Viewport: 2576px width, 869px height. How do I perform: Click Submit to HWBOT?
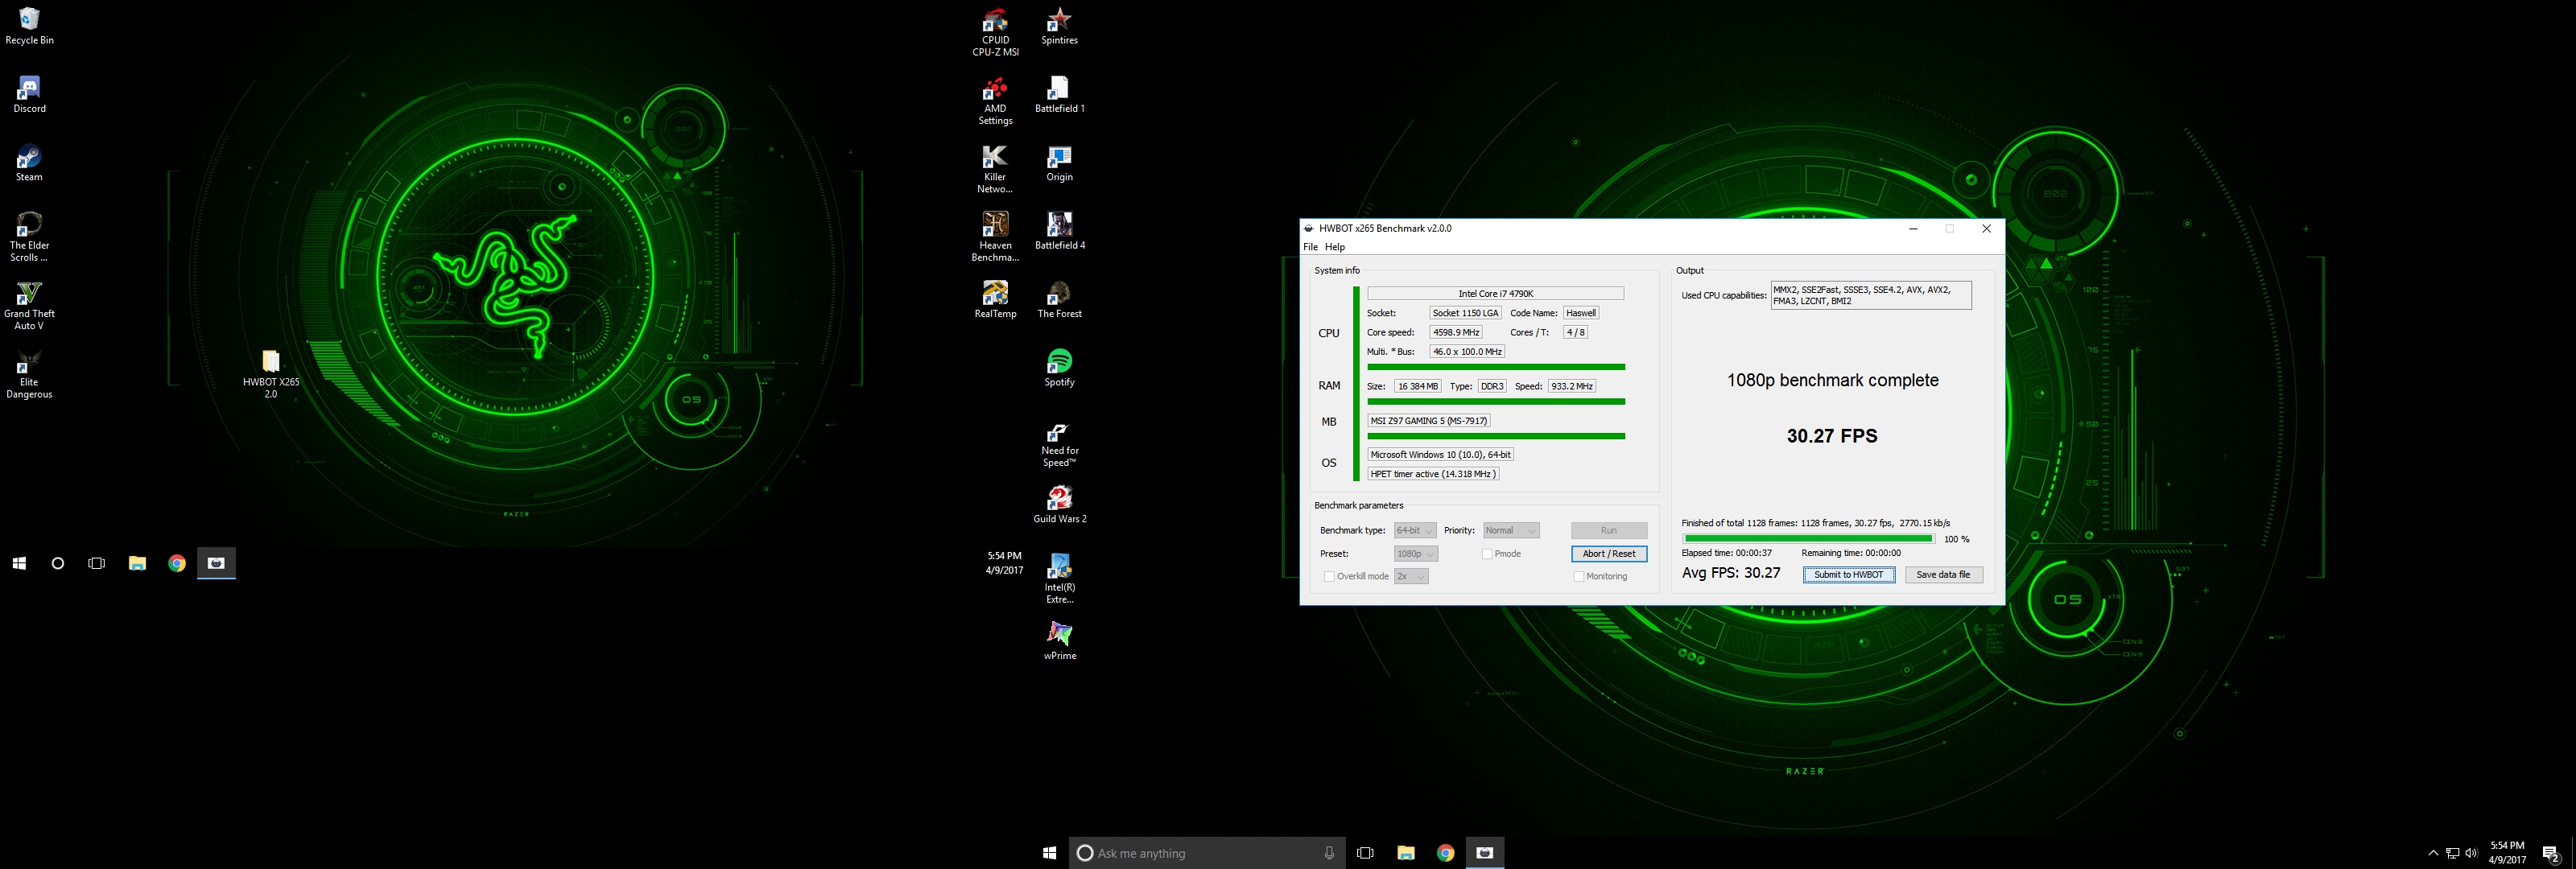click(1848, 575)
